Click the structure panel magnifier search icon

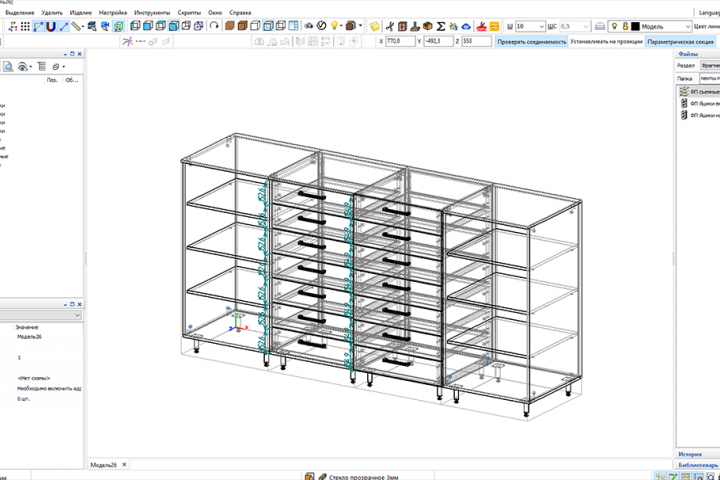(x=8, y=67)
